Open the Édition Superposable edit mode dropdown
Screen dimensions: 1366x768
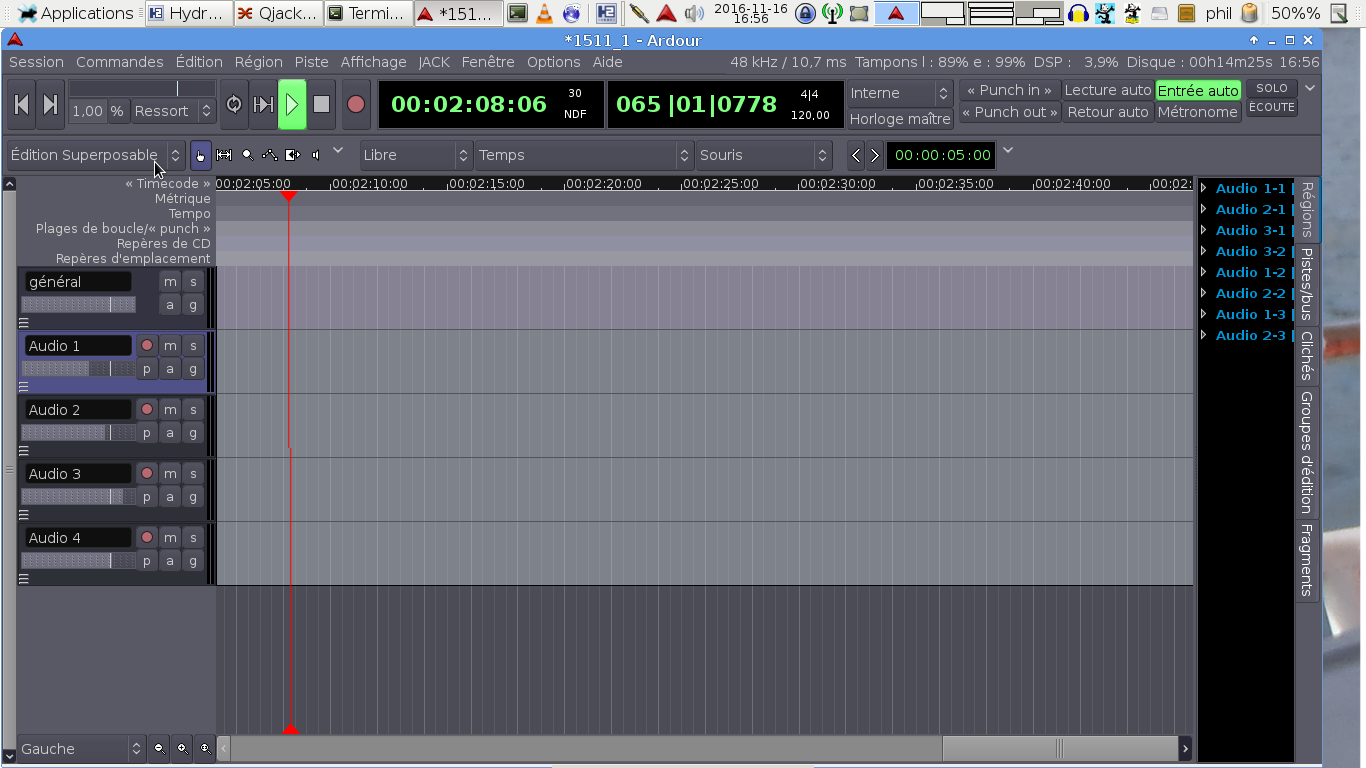(96, 155)
